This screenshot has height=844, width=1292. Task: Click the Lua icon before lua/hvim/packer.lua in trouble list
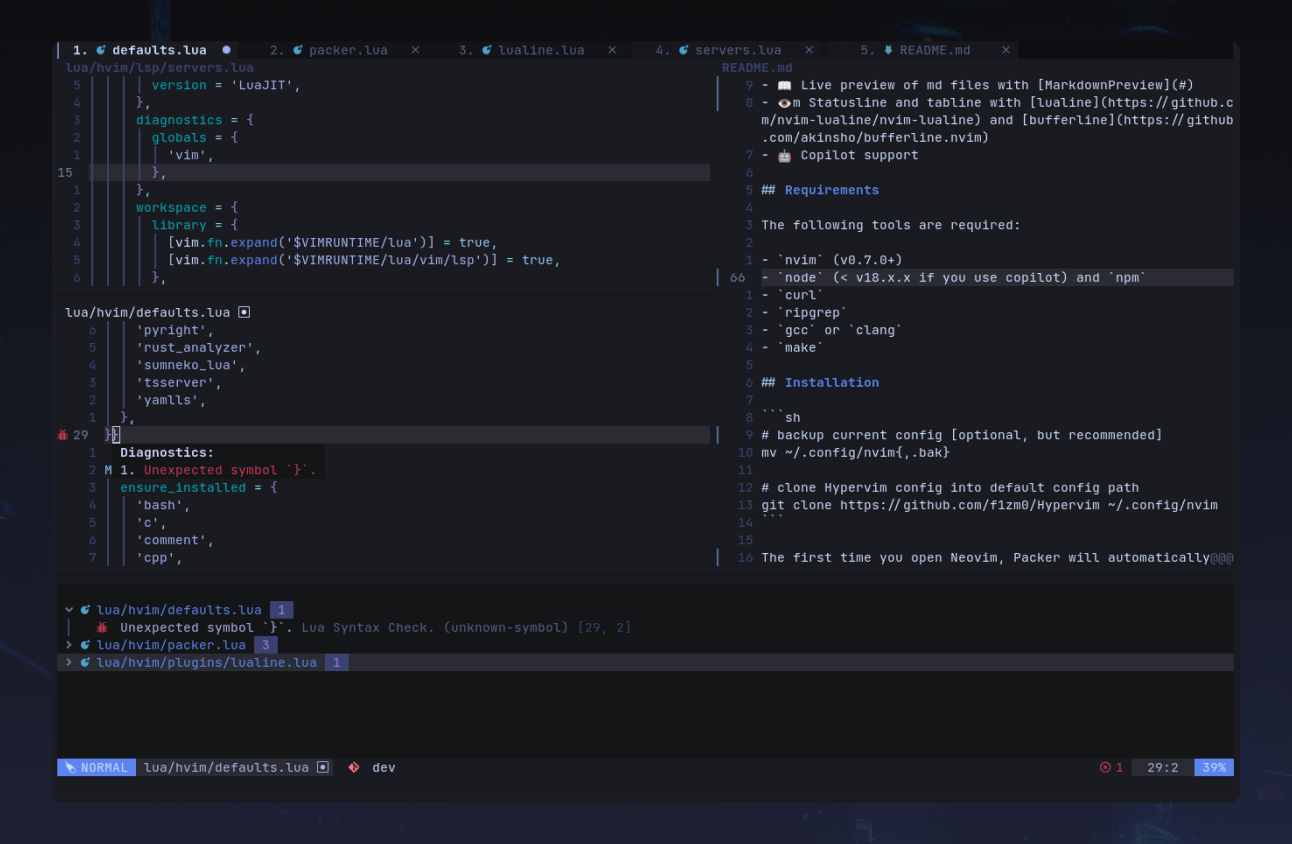(x=86, y=645)
